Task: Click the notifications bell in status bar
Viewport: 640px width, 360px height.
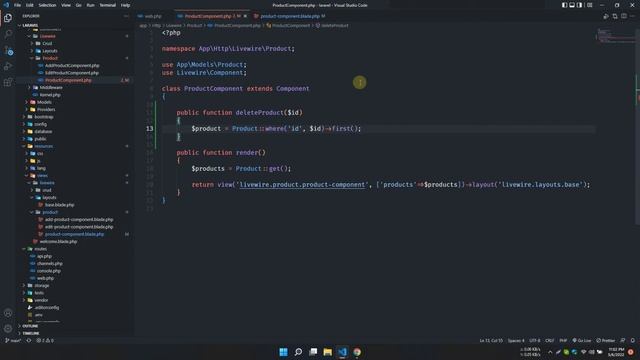Action: [x=633, y=340]
